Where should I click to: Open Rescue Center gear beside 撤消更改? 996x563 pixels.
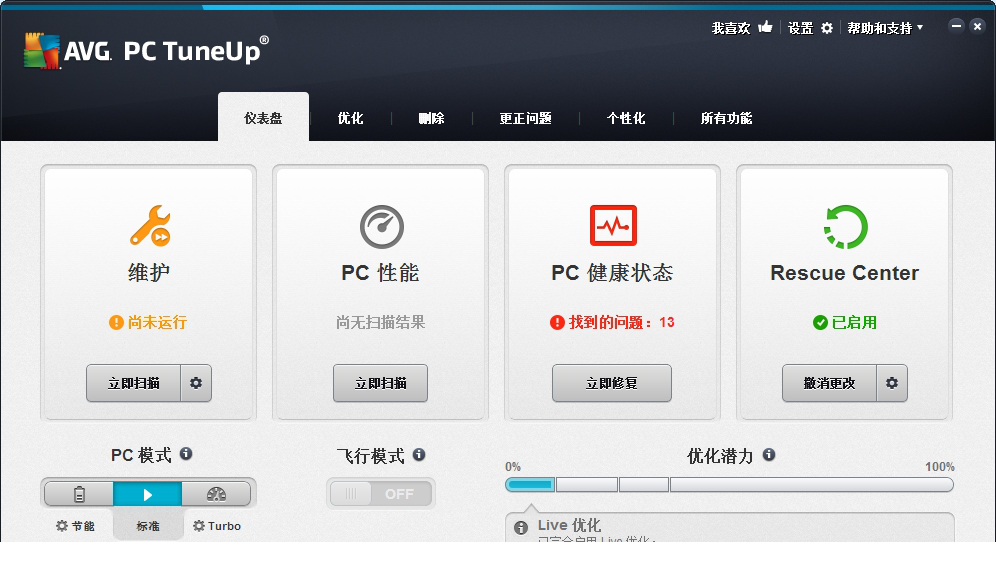coord(892,383)
